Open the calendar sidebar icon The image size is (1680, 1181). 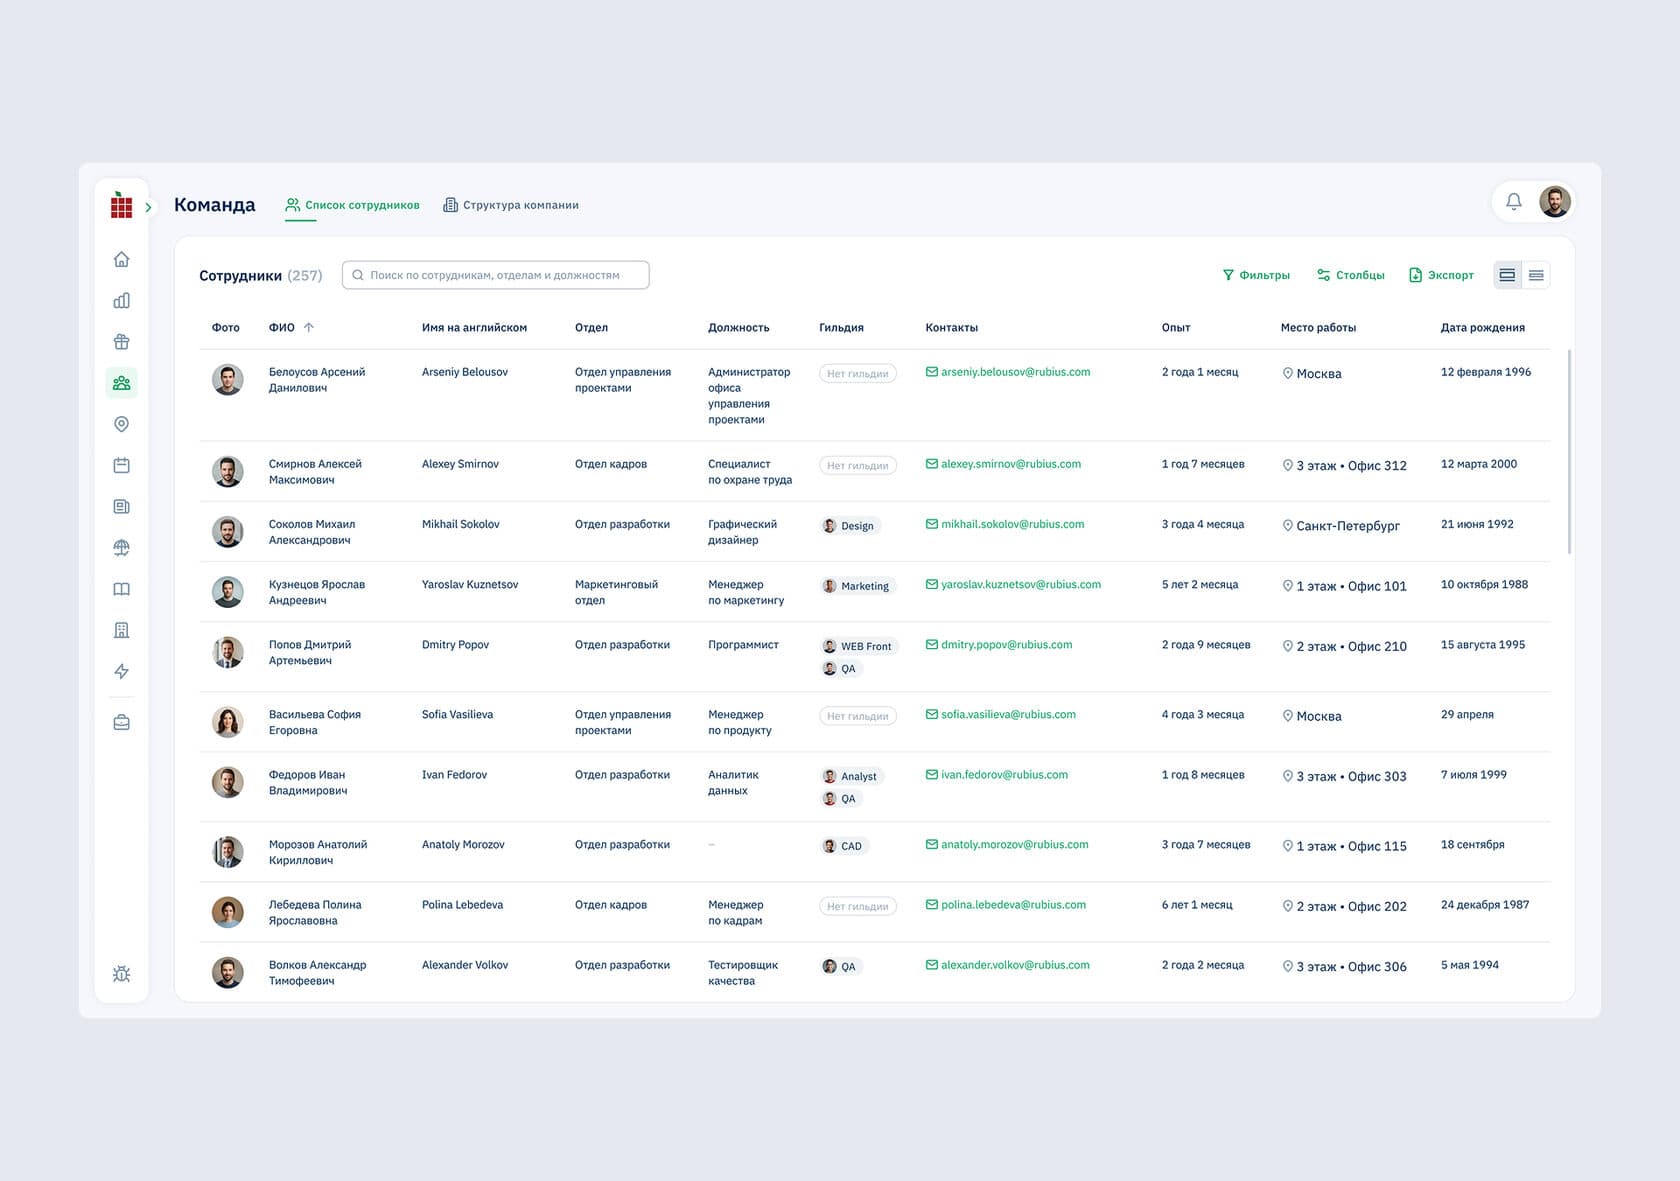point(121,465)
